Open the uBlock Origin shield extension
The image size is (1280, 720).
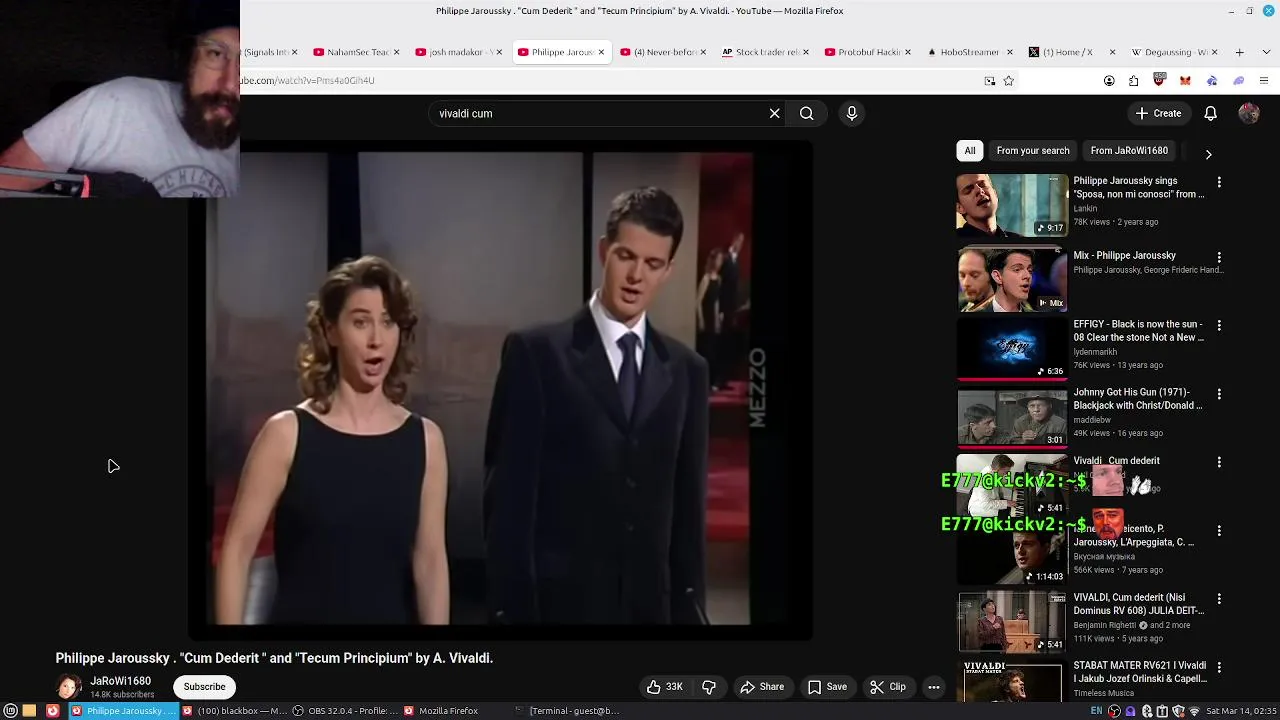pyautogui.click(x=1160, y=80)
